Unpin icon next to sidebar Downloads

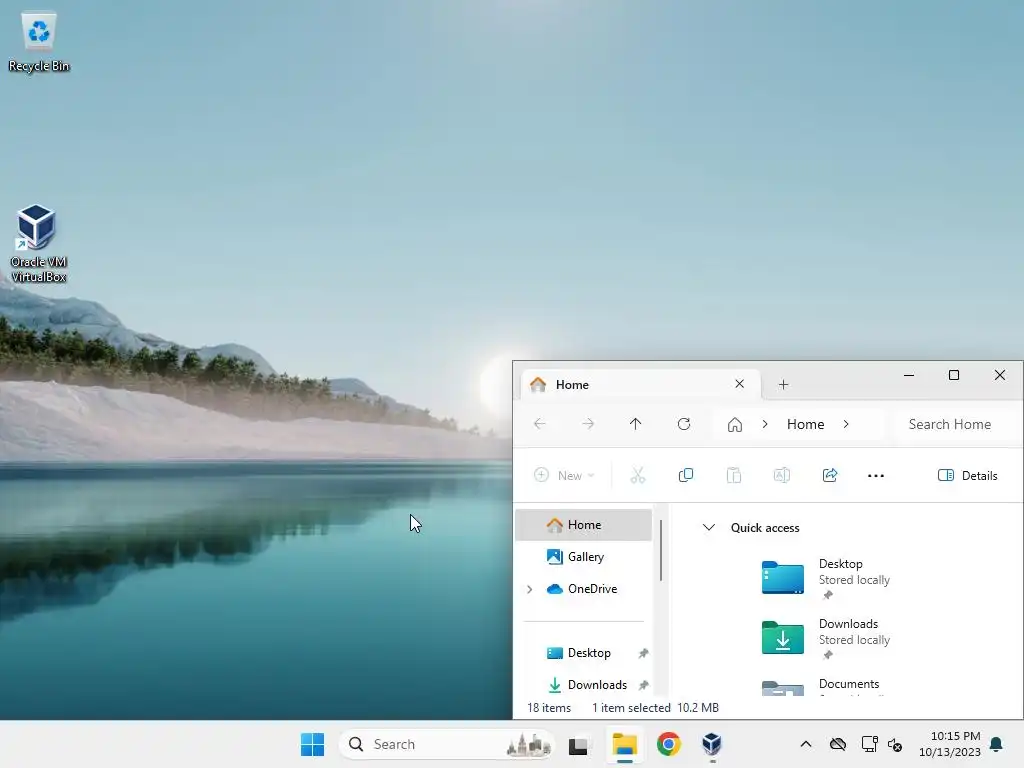pos(643,685)
